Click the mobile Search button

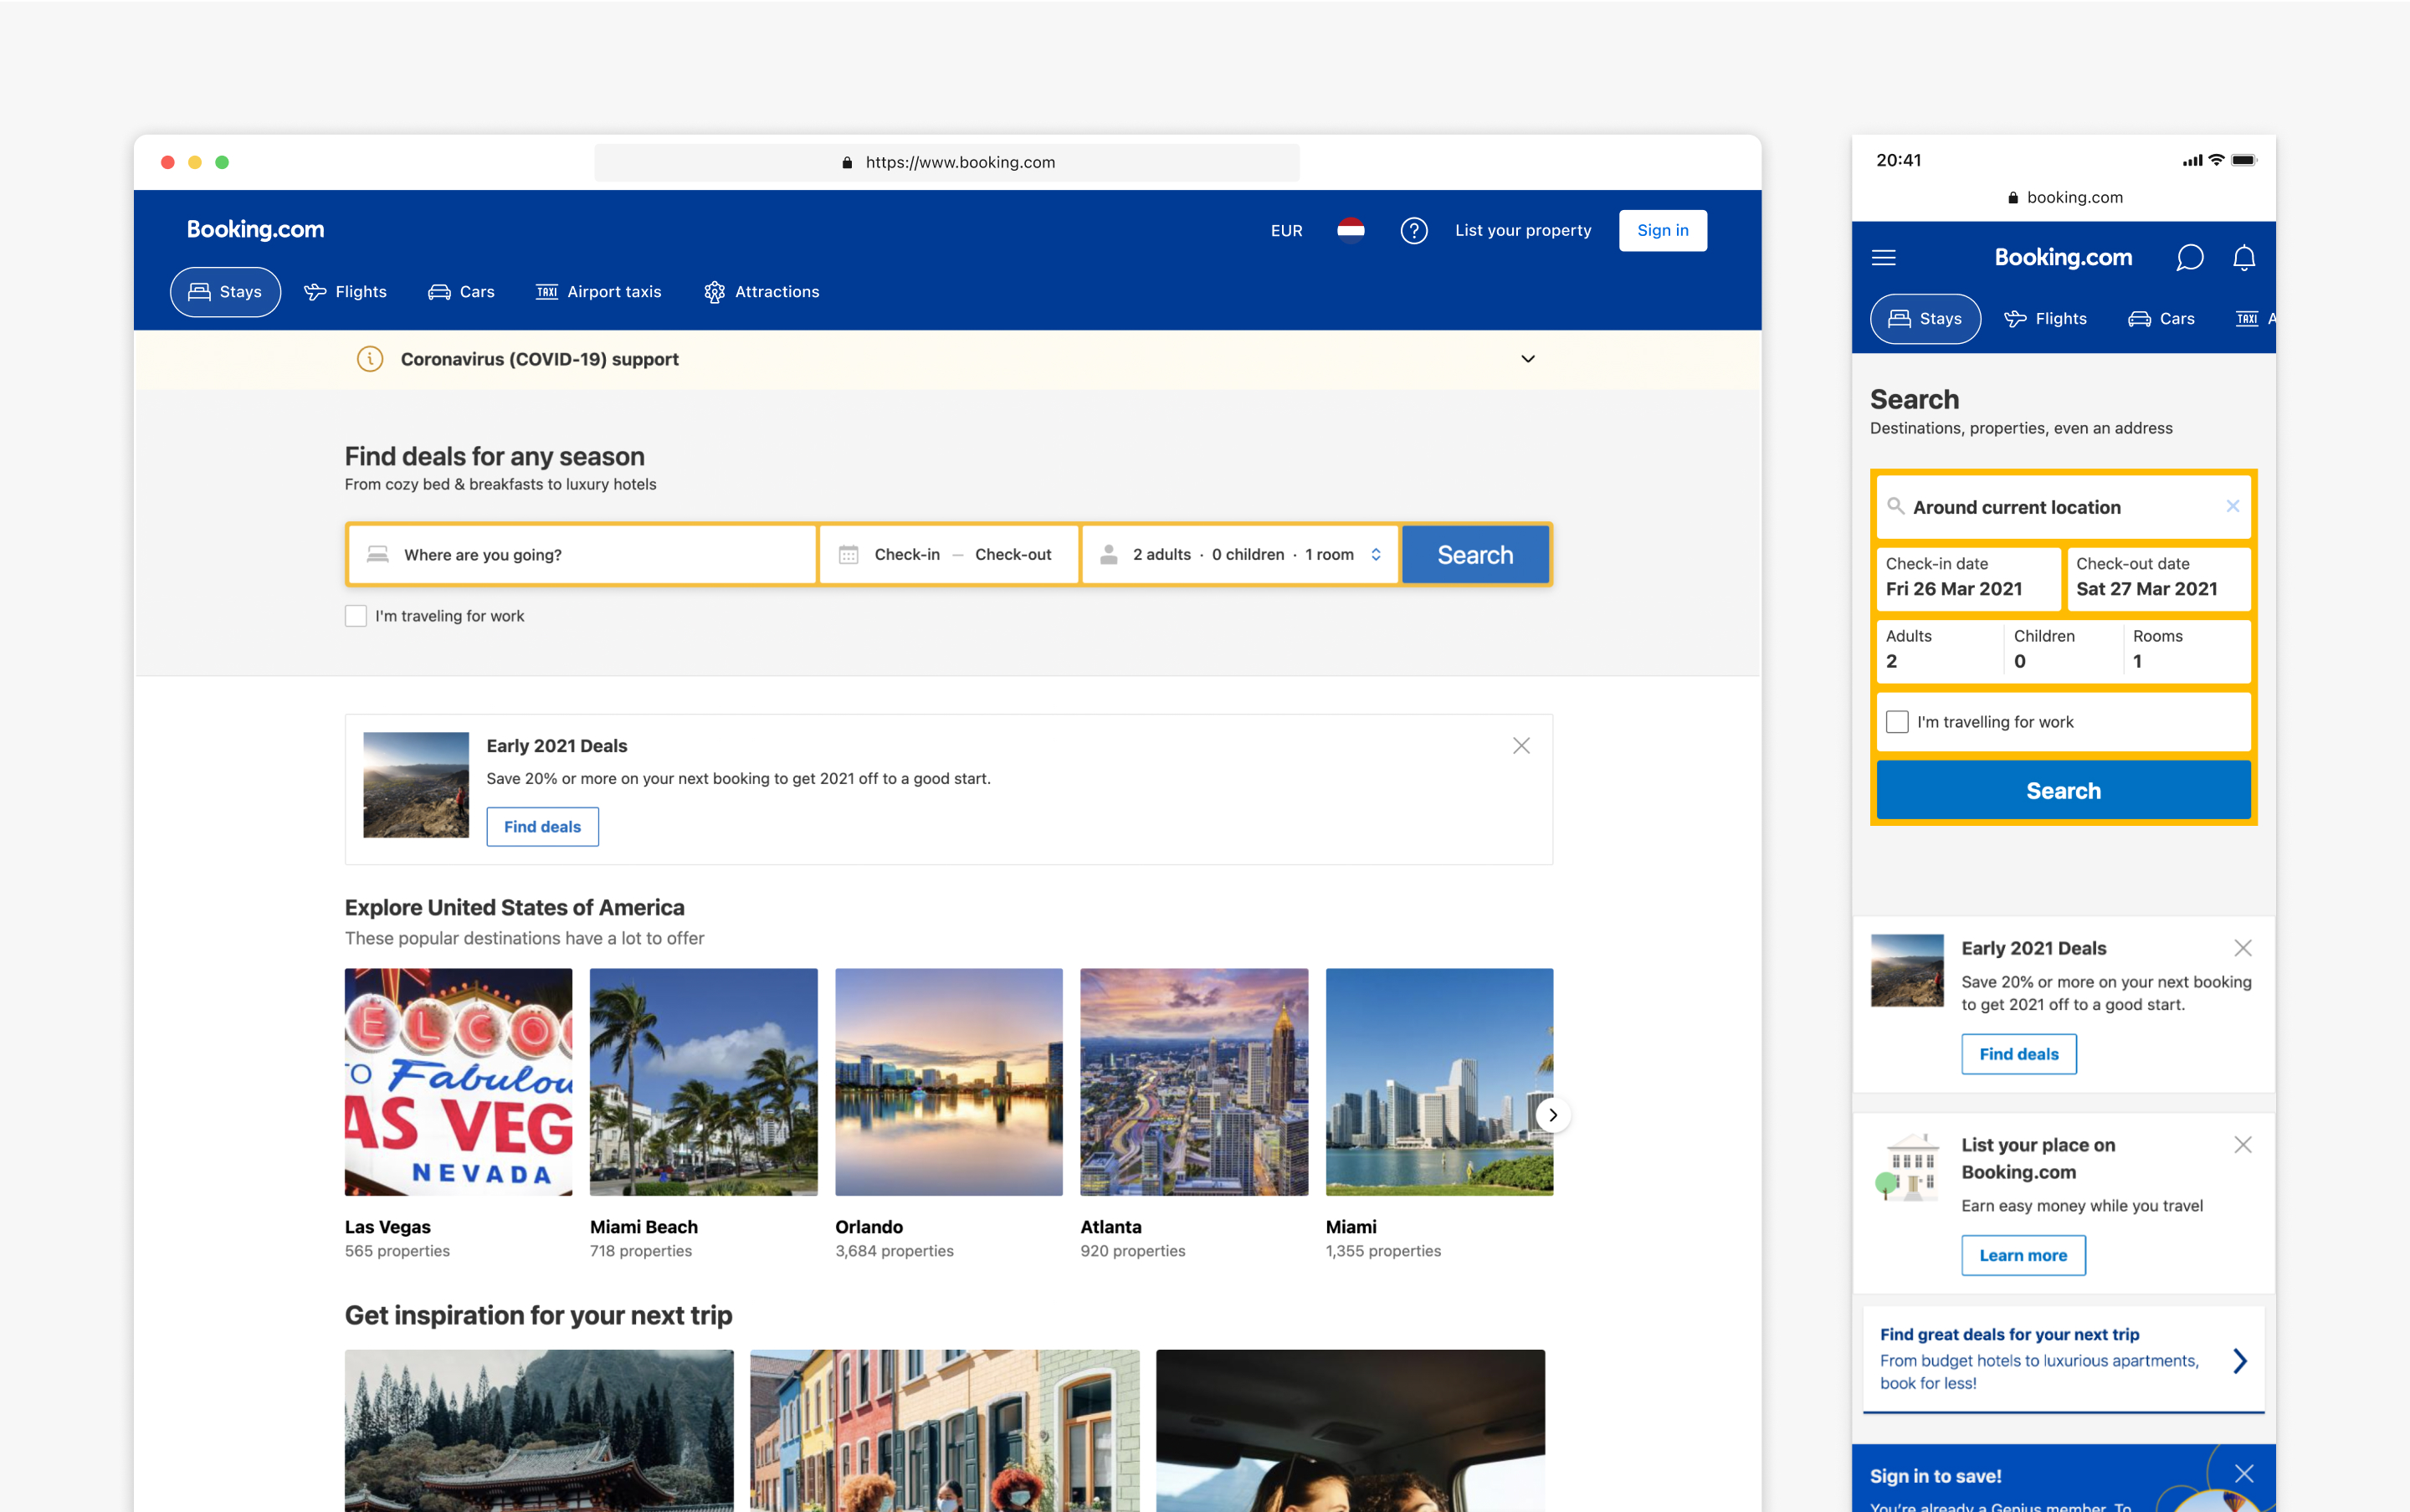[2063, 790]
